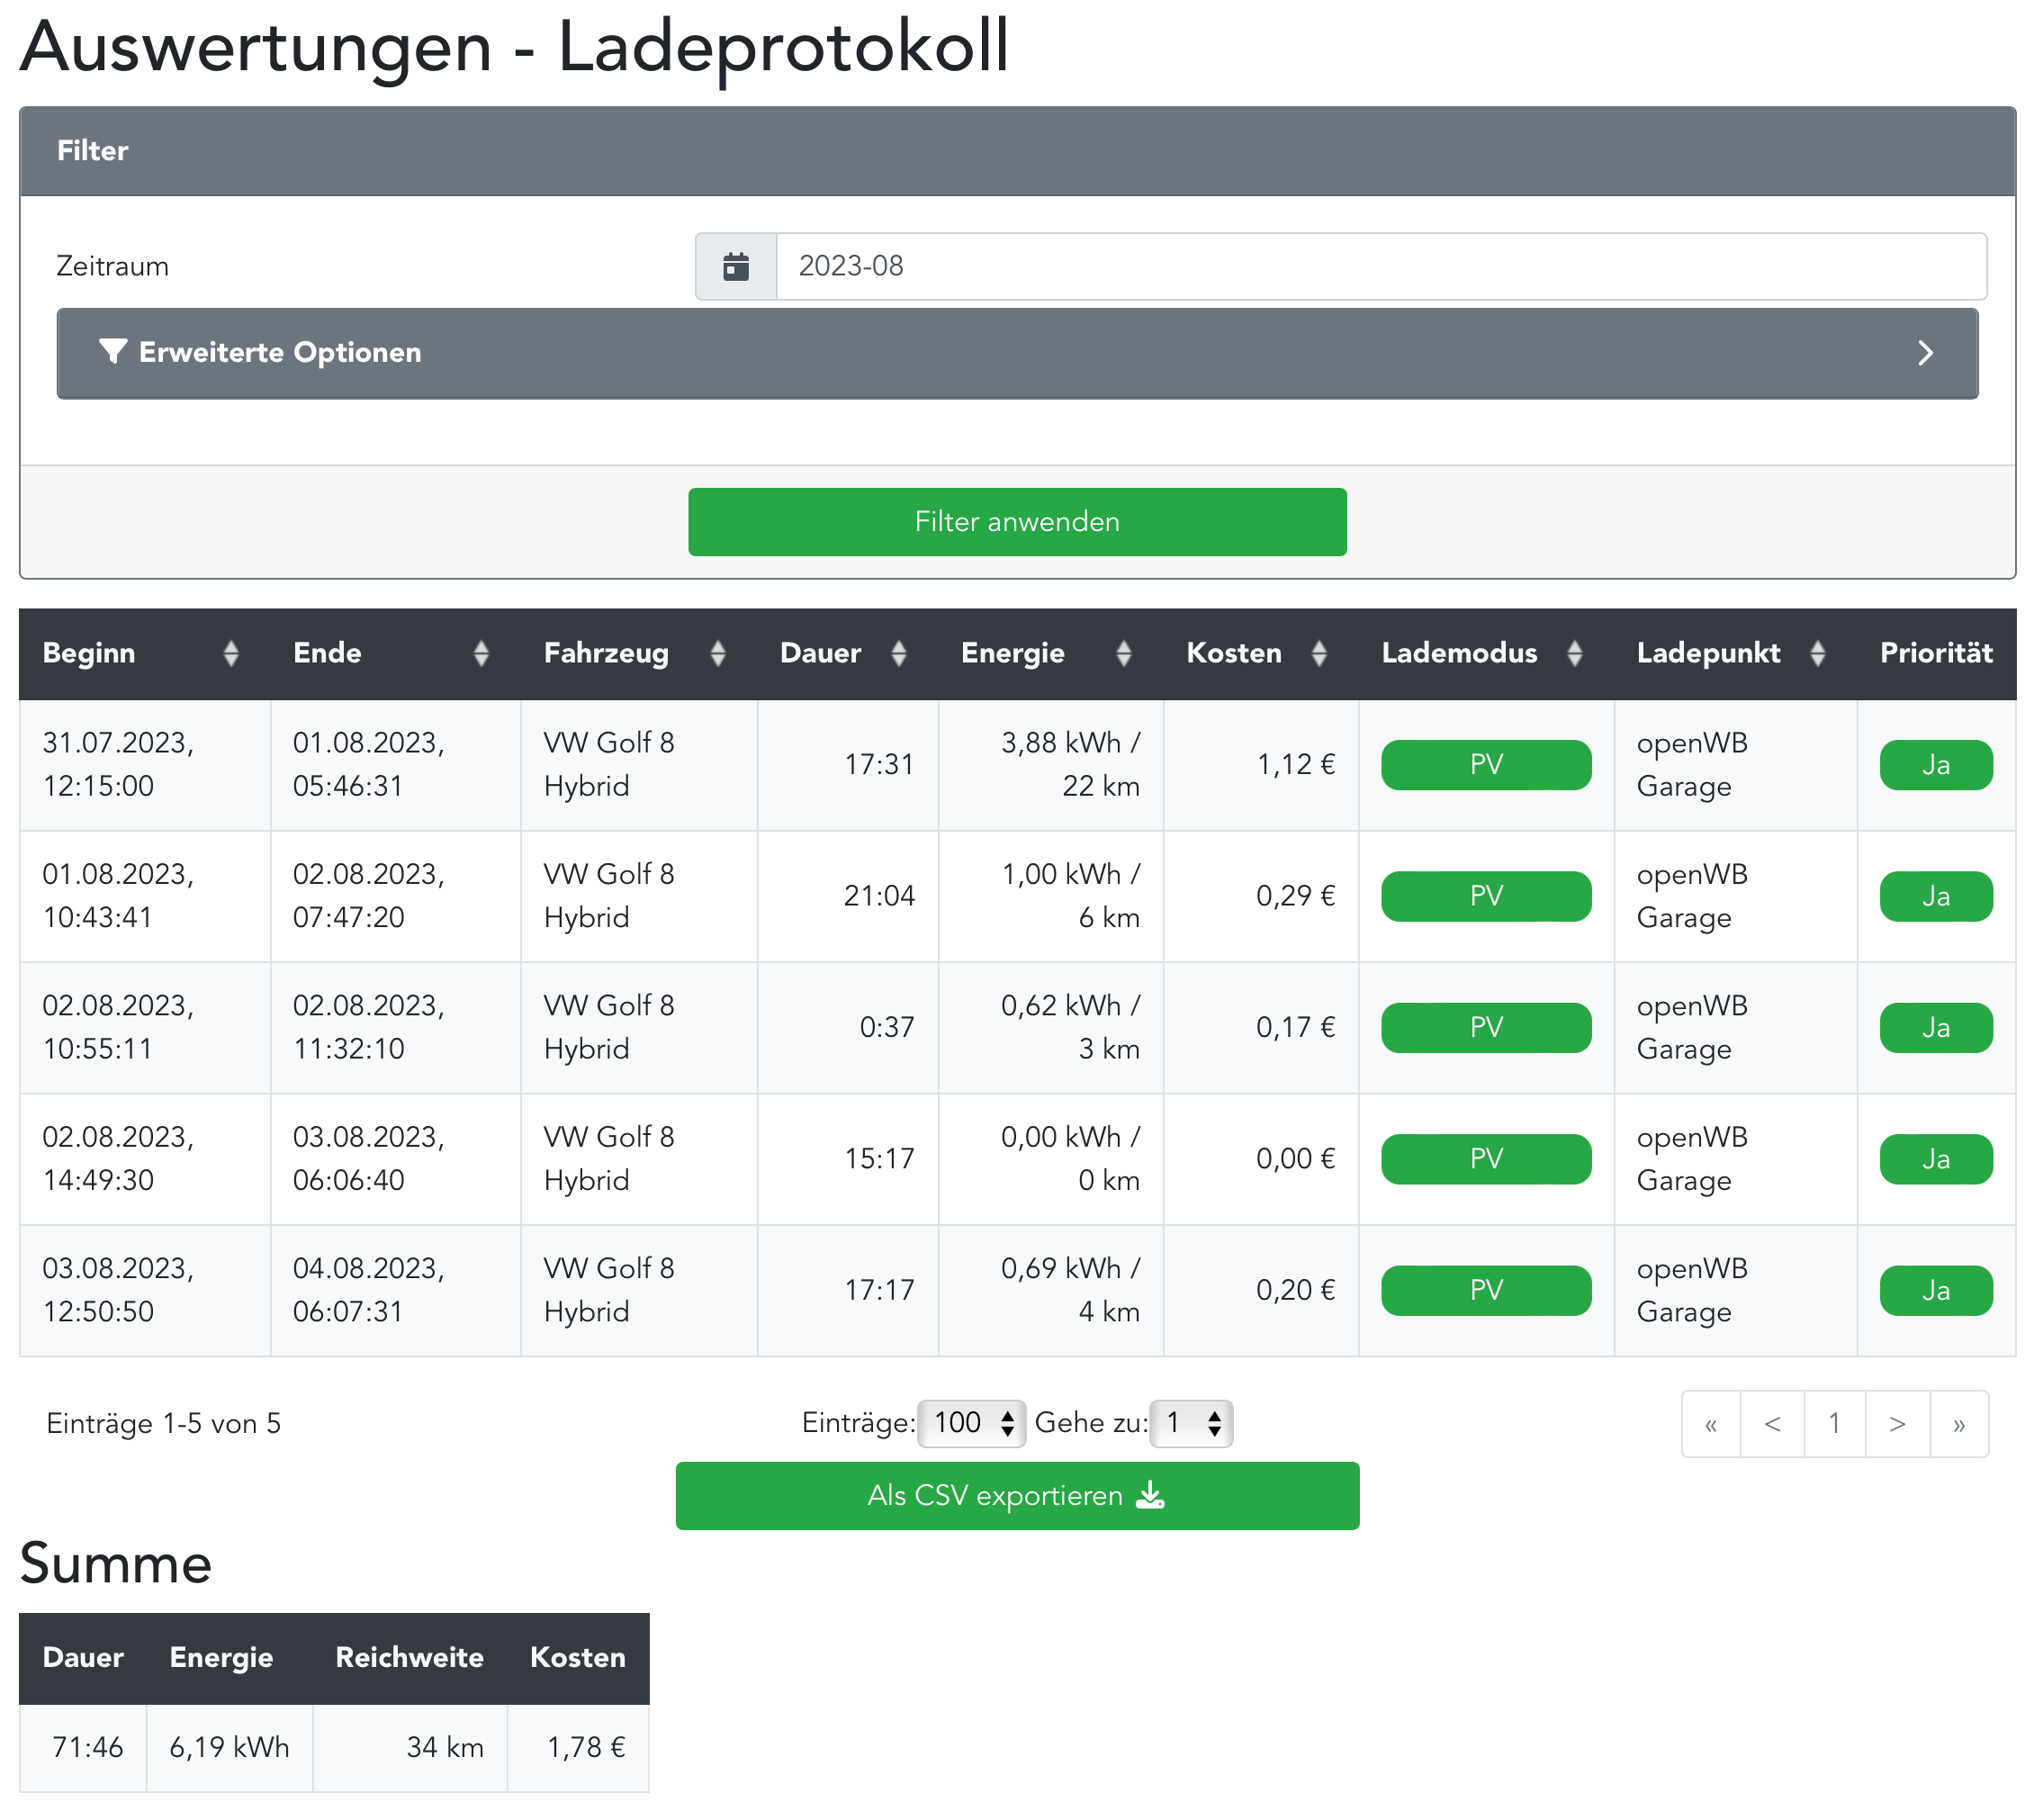Sort by Fahrzeug column sort icon
Screen dimensions: 2025x1820
717,653
